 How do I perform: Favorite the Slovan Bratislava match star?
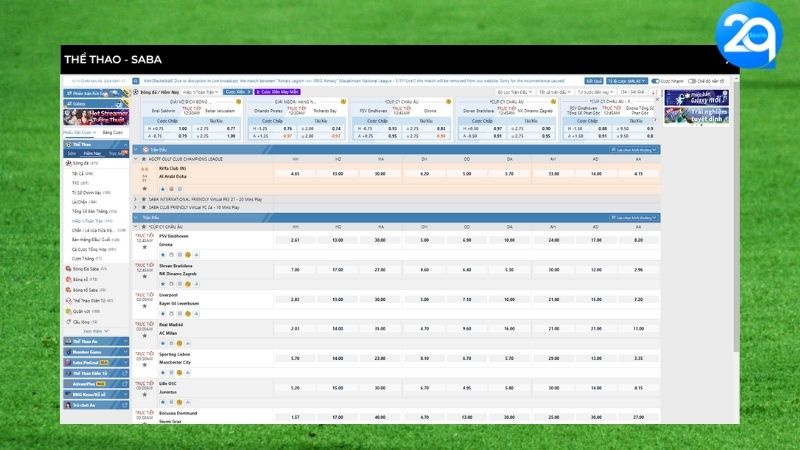point(144,277)
